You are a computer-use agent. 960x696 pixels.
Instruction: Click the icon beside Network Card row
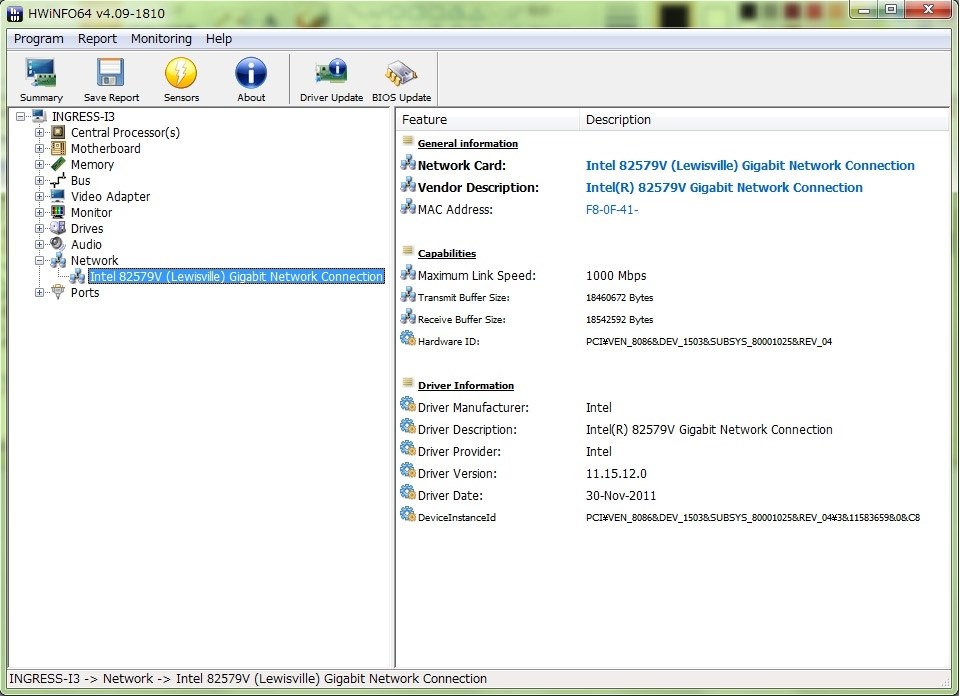click(x=408, y=163)
